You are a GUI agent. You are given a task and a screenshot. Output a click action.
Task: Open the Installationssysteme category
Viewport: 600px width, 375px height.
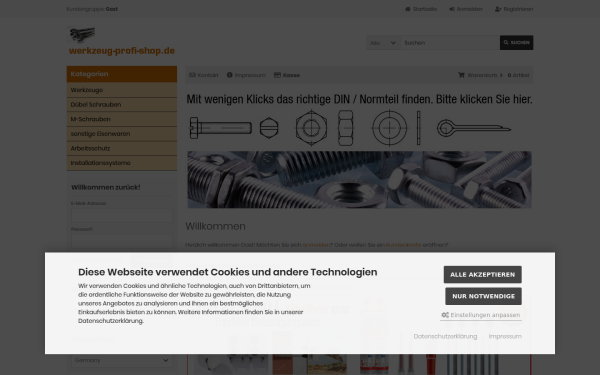[x=122, y=163]
